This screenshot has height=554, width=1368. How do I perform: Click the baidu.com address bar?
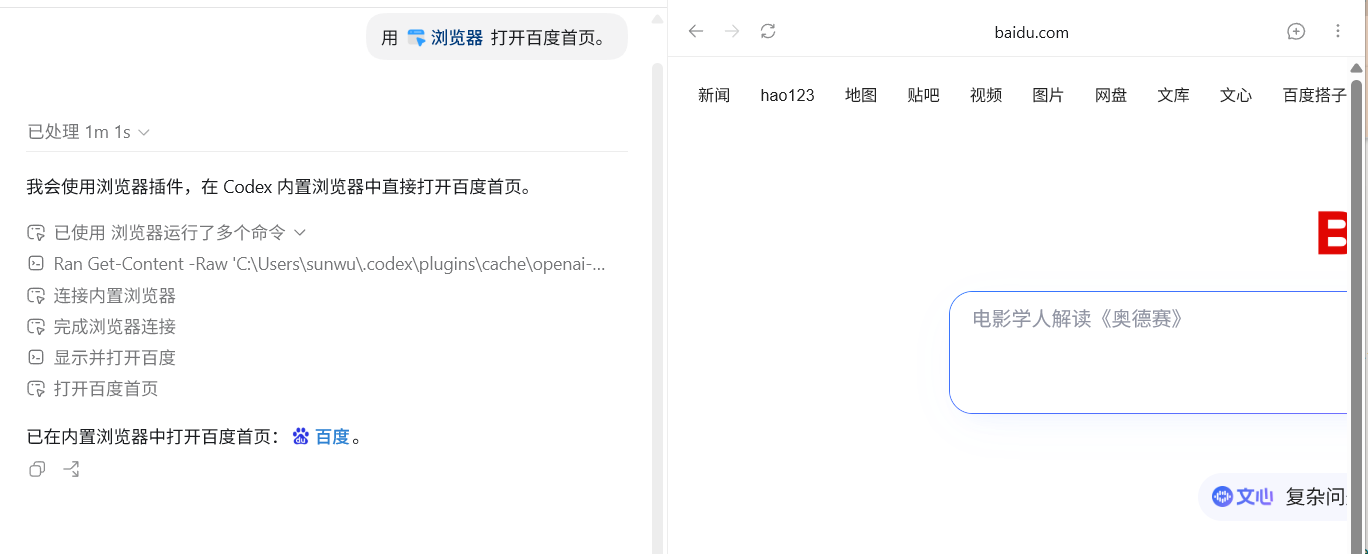coord(1032,32)
